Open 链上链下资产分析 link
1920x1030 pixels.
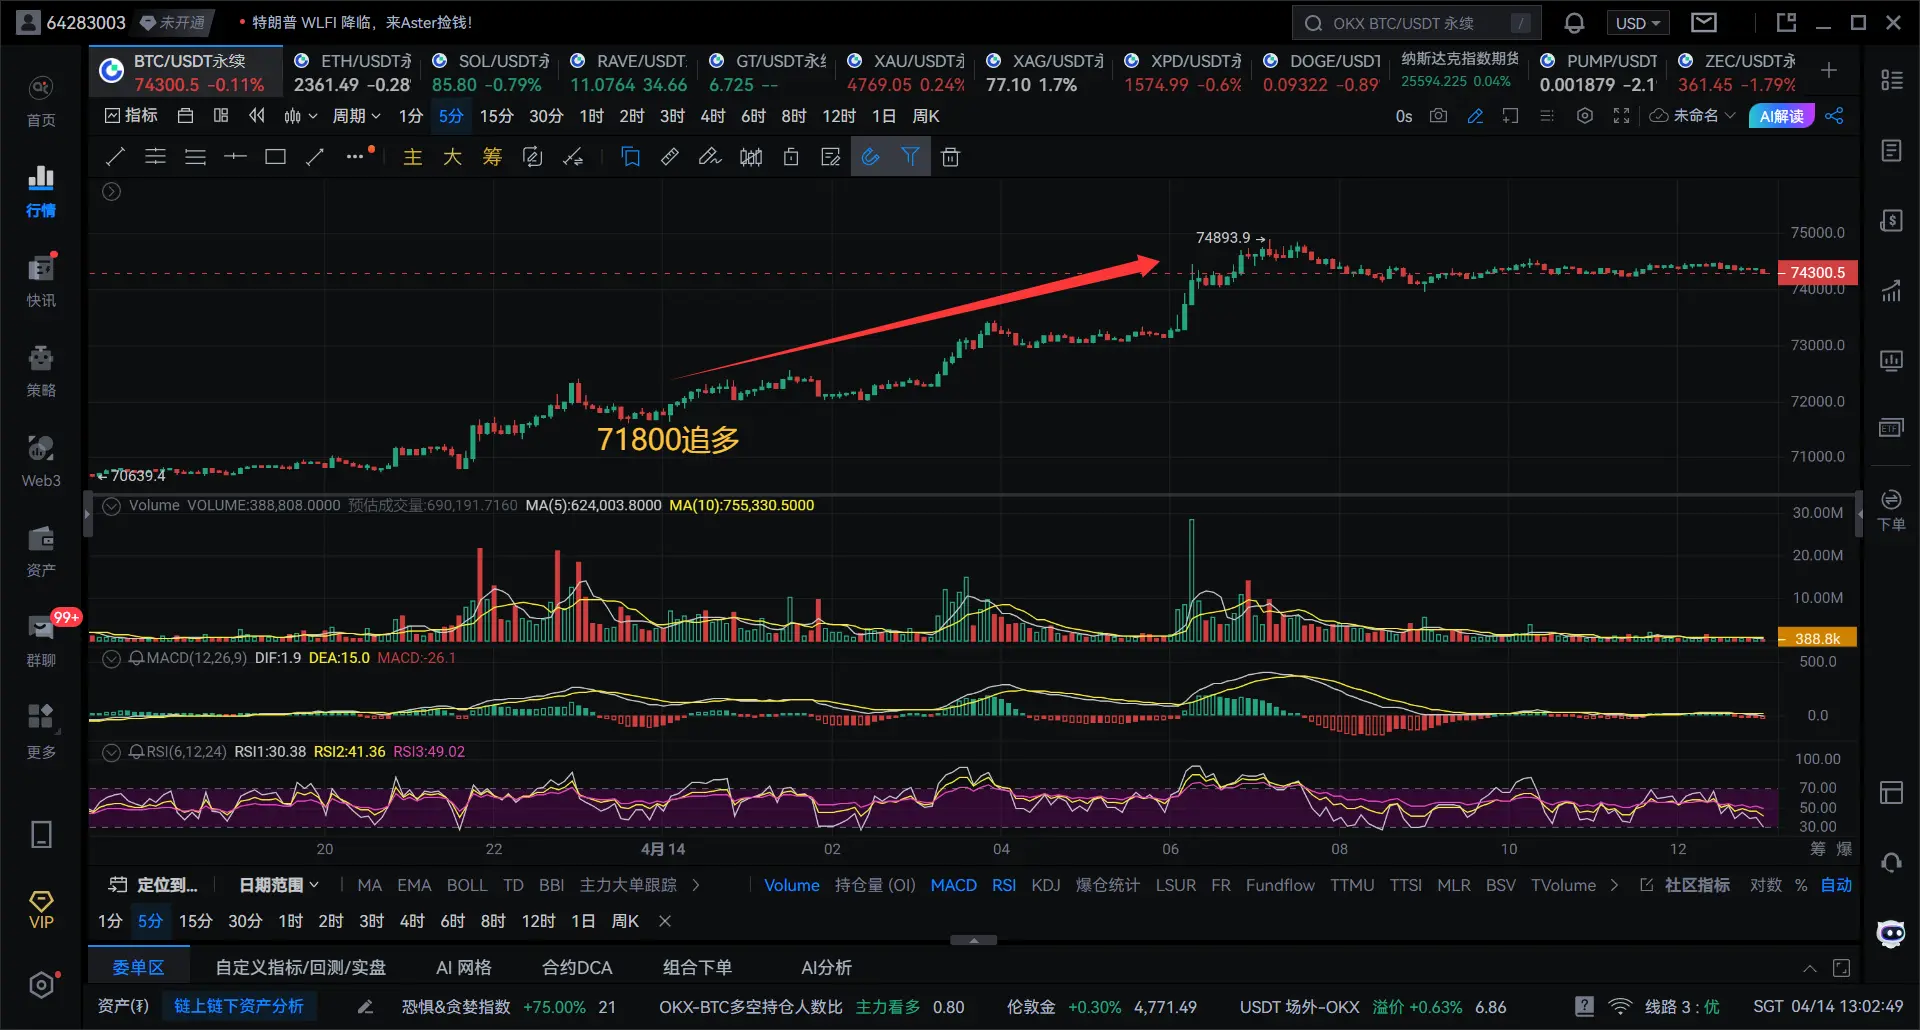(239, 1006)
